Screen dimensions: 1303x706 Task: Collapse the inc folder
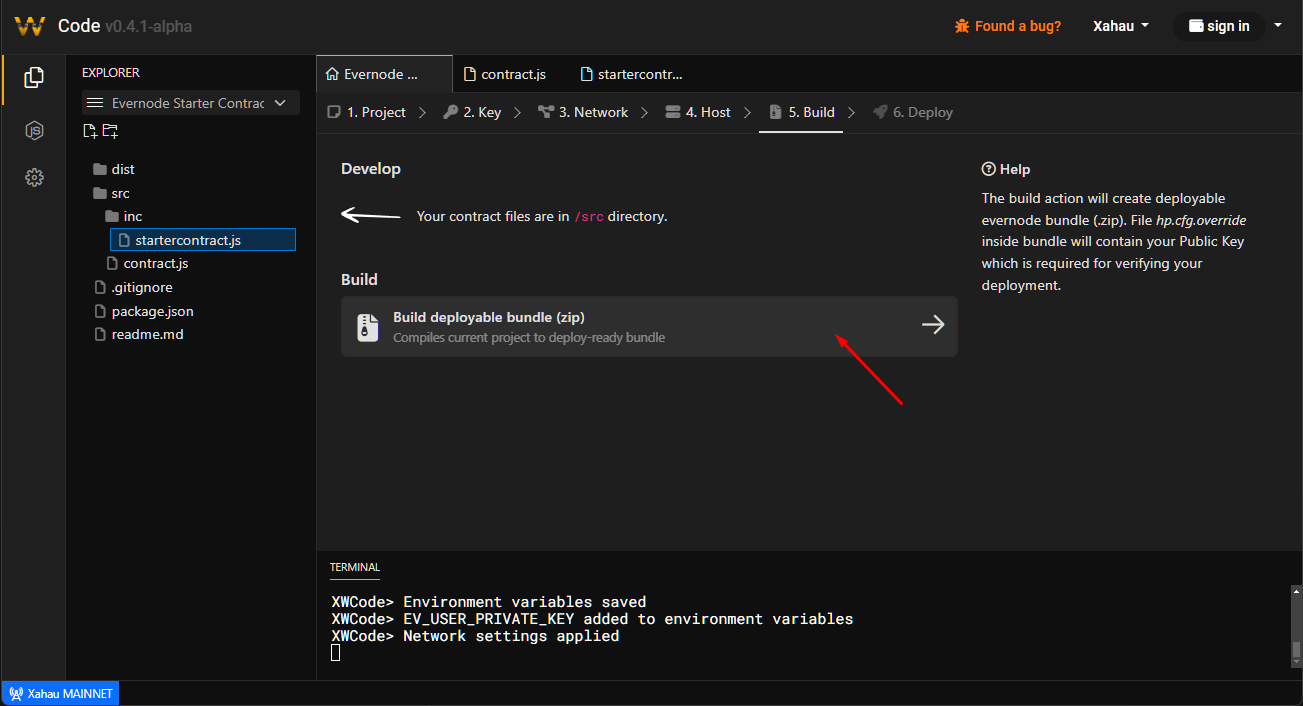124,216
